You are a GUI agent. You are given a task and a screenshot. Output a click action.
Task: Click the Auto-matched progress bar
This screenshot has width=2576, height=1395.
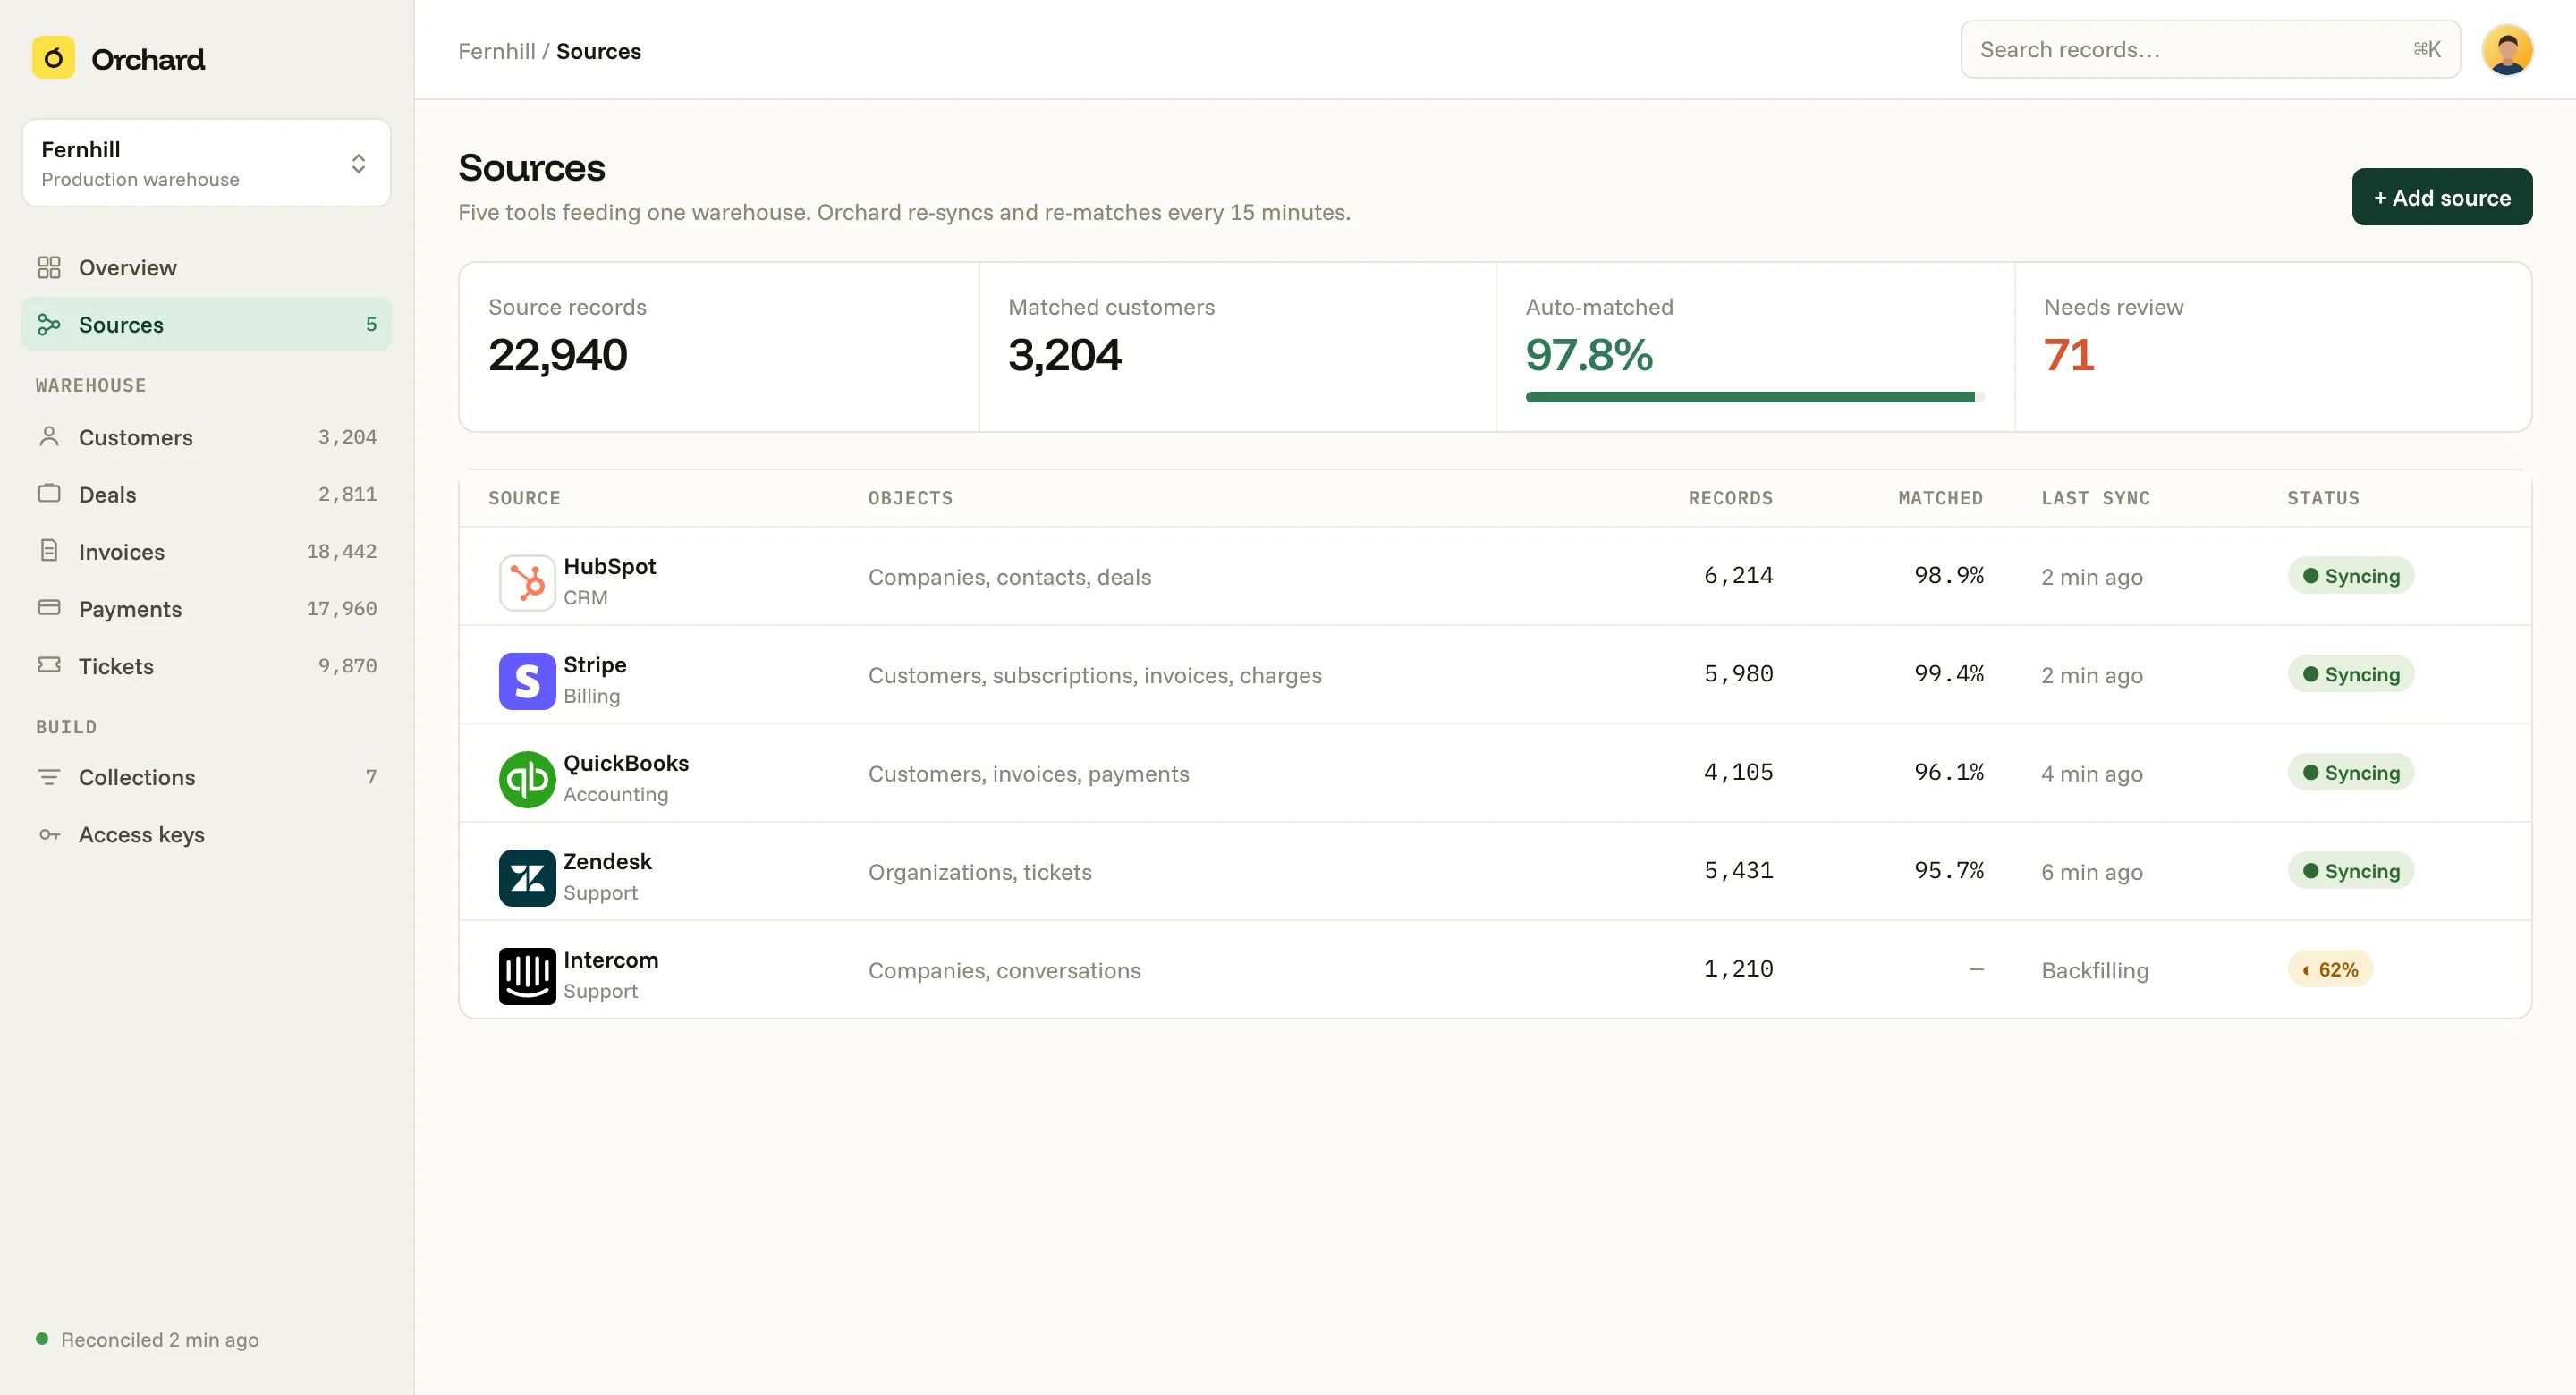[x=1754, y=397]
